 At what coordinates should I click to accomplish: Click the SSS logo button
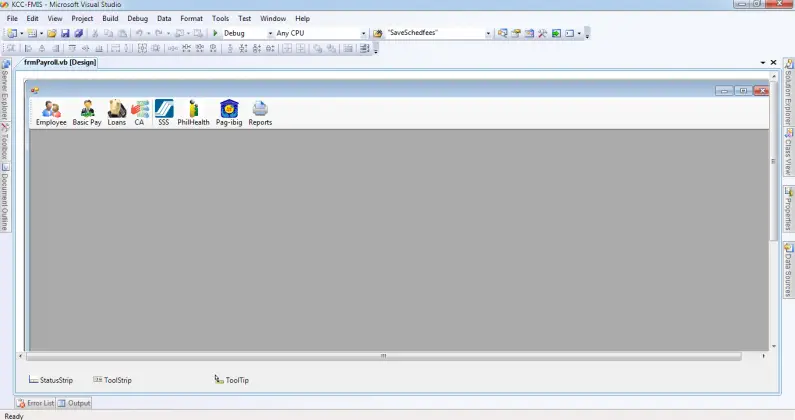164,113
